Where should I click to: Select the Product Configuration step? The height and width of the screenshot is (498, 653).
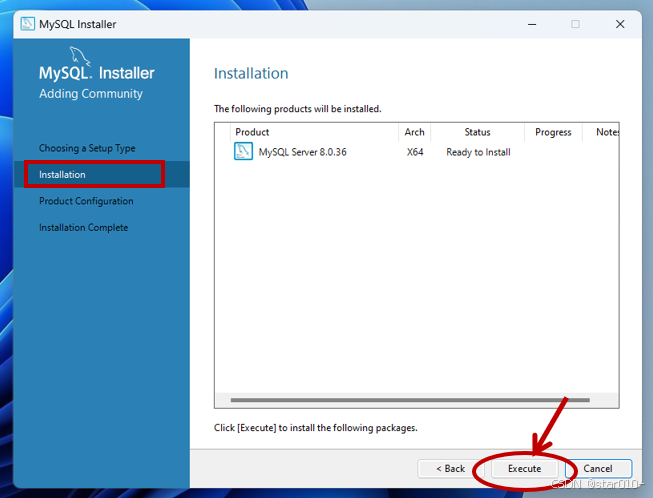tap(86, 201)
